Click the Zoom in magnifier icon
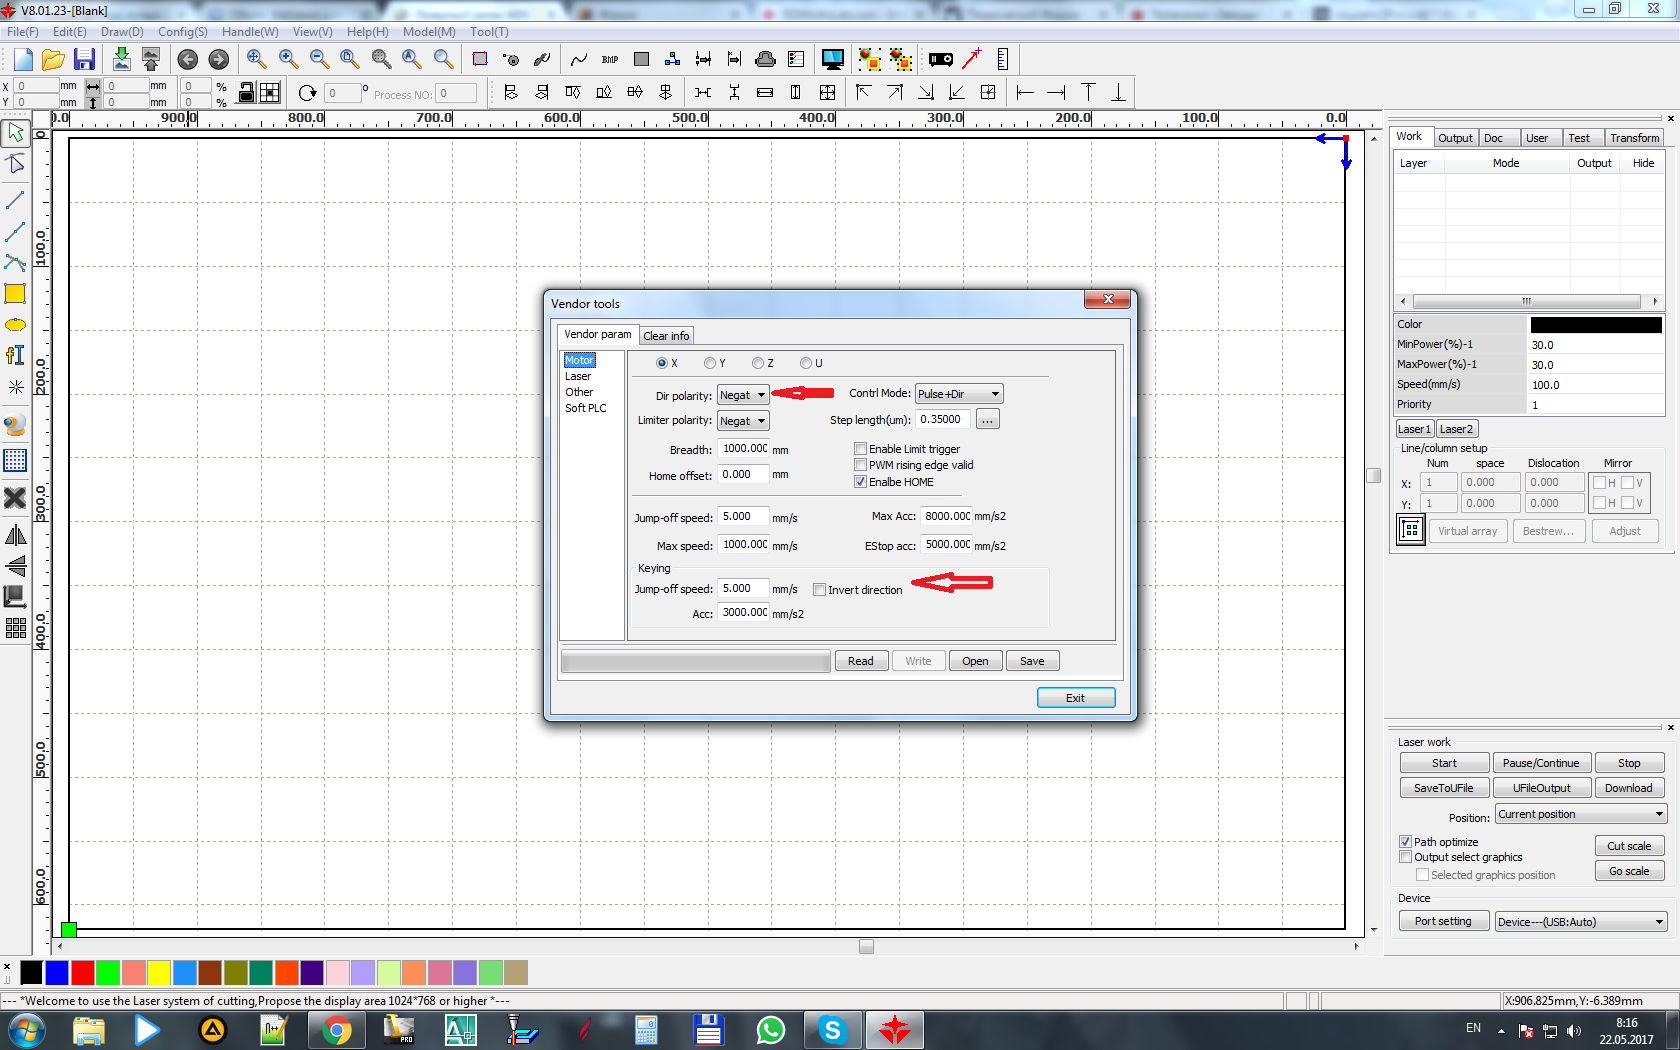The width and height of the screenshot is (1680, 1050). (288, 59)
